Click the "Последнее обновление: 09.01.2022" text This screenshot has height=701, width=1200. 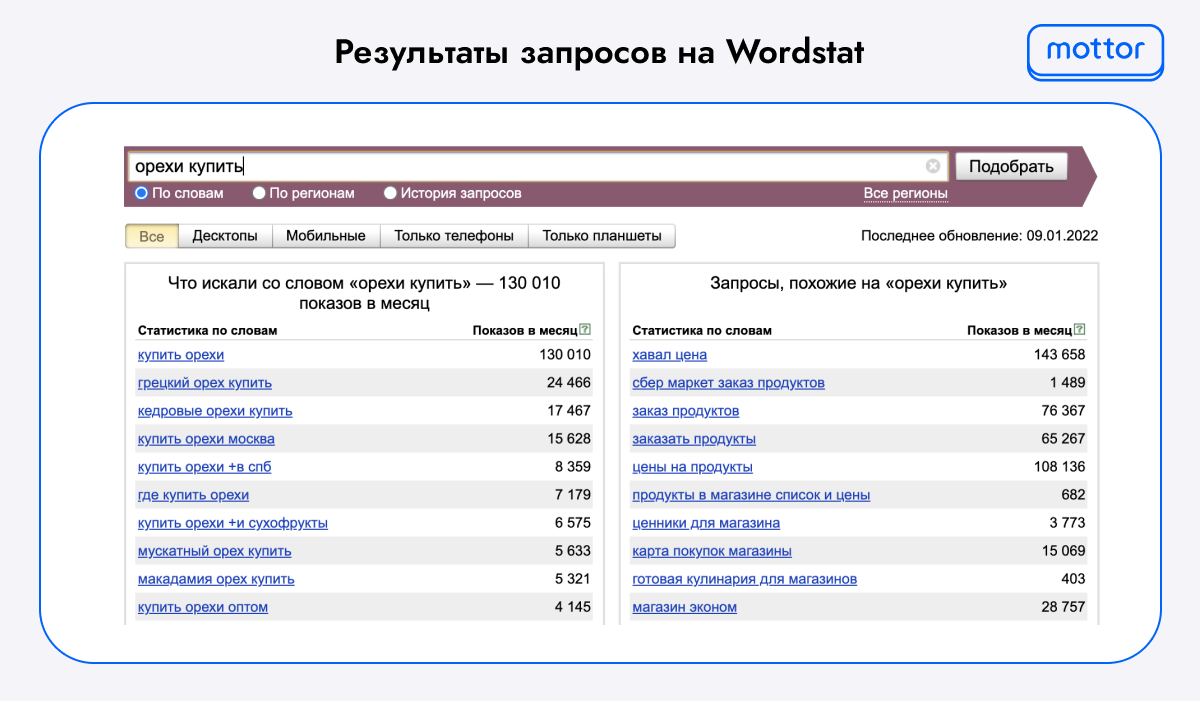pos(980,236)
